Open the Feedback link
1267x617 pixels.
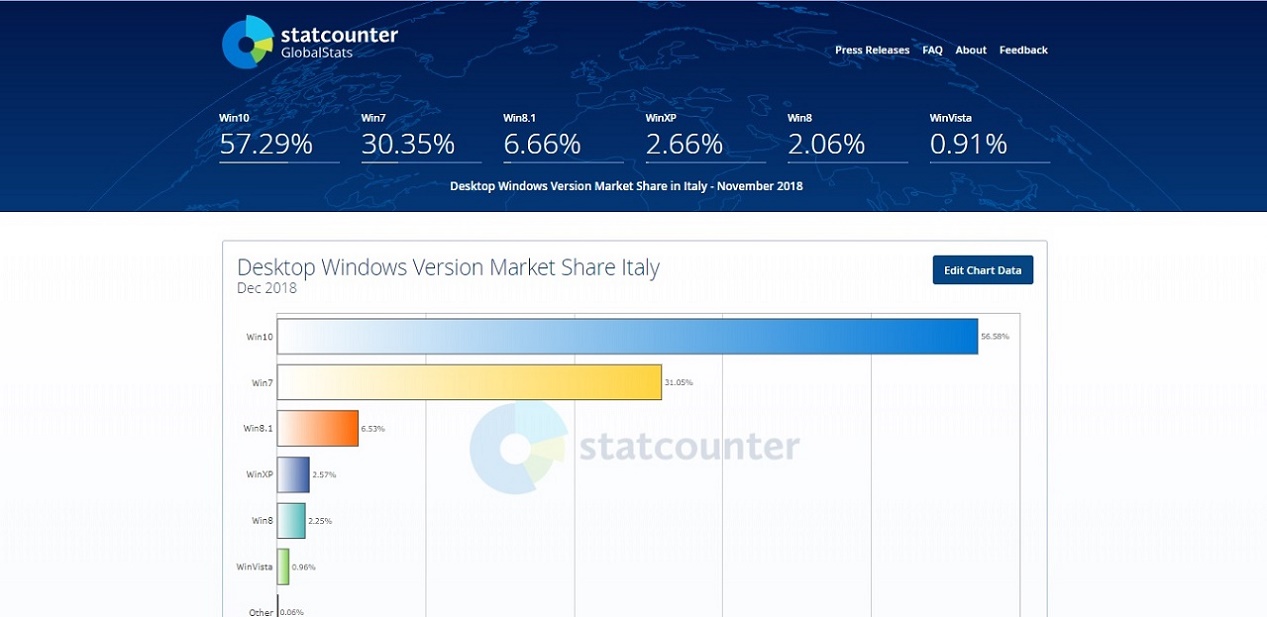click(x=1023, y=50)
